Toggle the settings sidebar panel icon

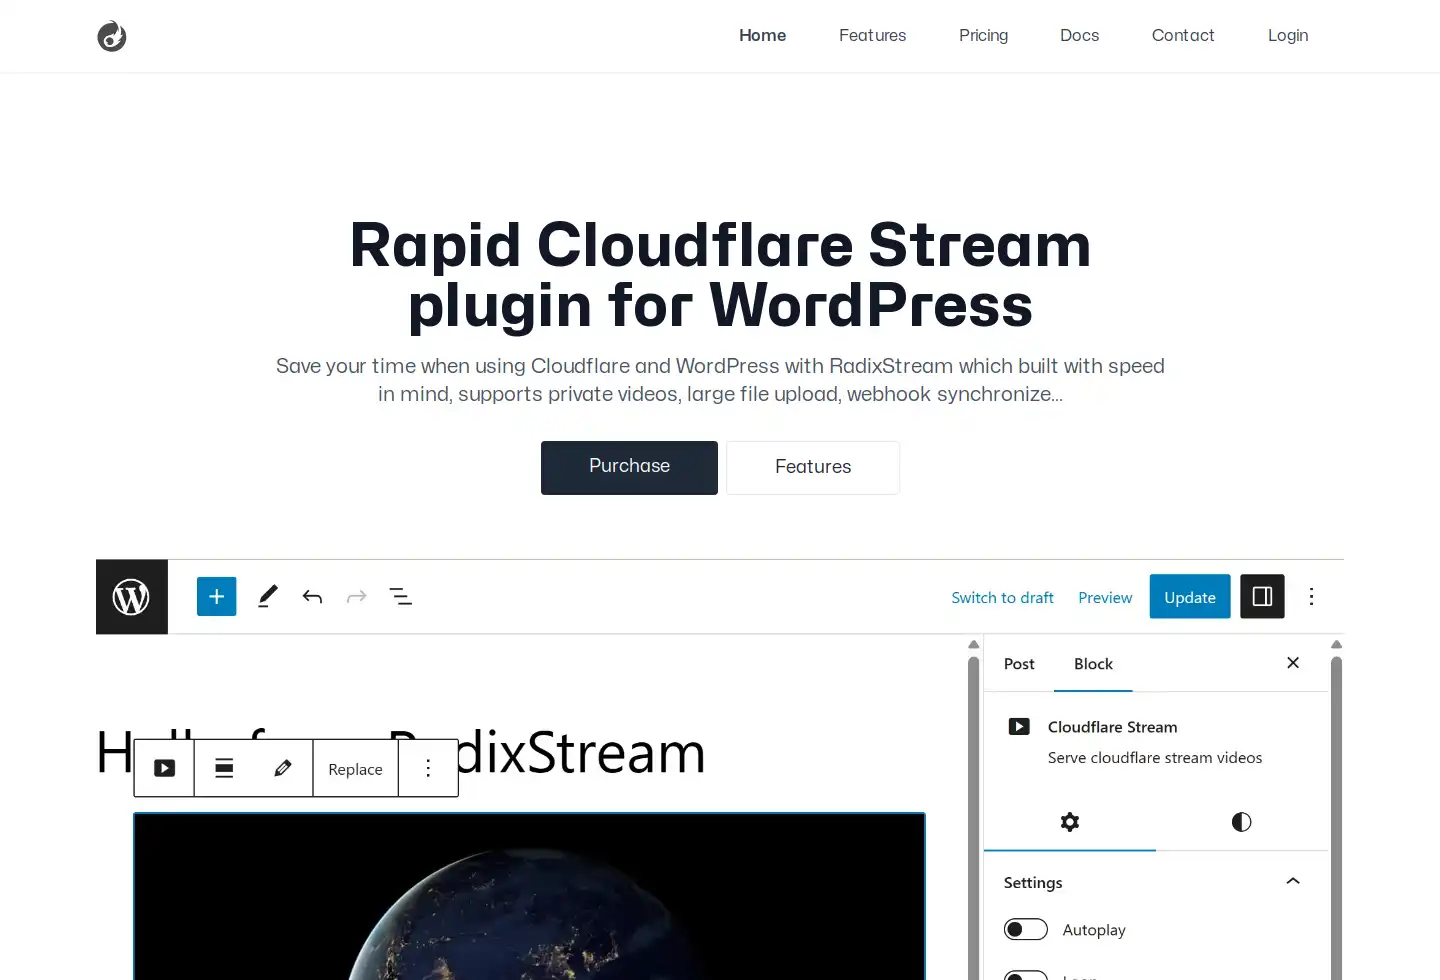tap(1262, 597)
